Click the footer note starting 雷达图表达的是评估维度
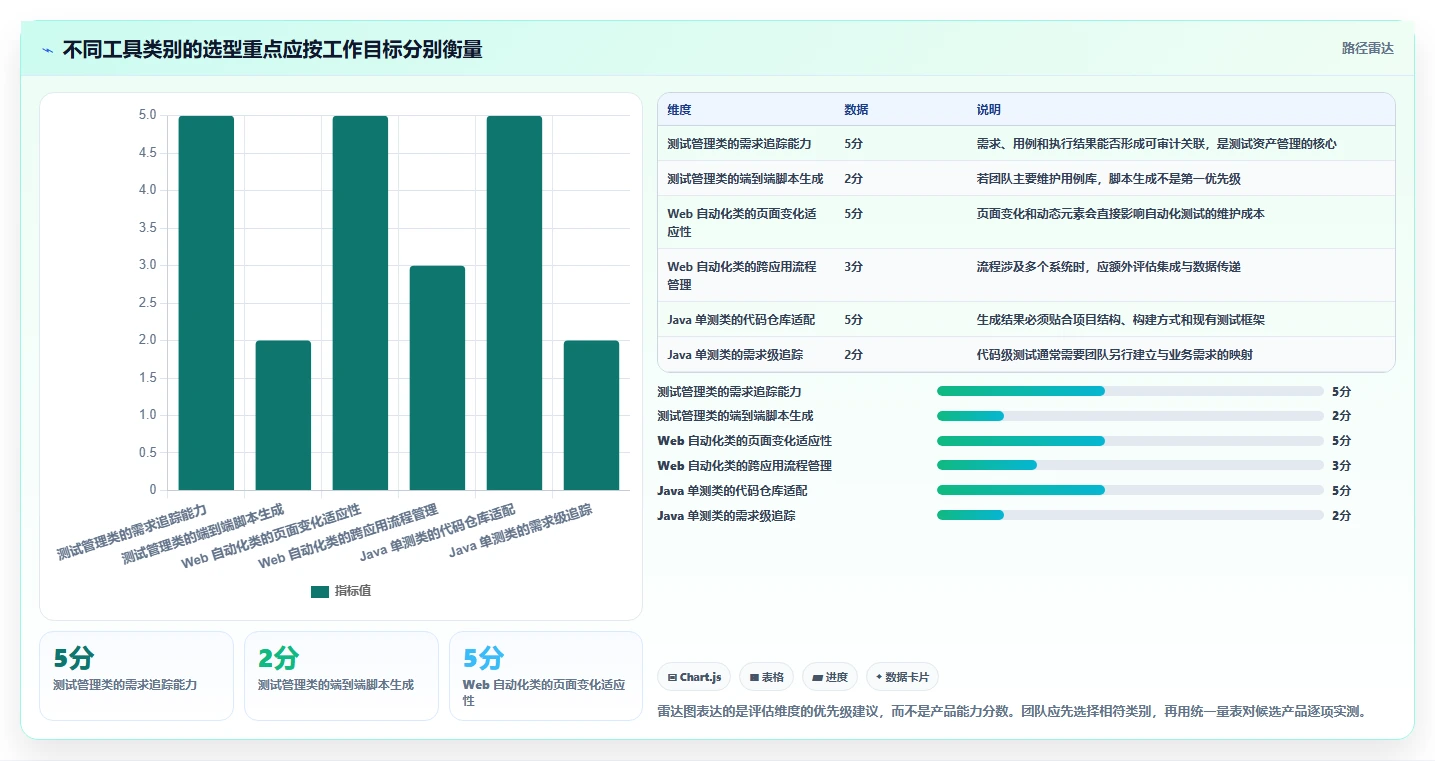 click(x=1012, y=712)
